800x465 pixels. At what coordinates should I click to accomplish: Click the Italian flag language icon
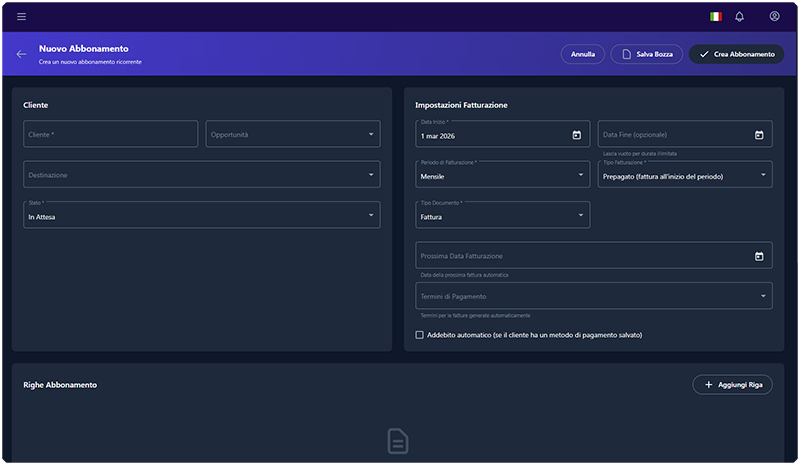point(715,16)
